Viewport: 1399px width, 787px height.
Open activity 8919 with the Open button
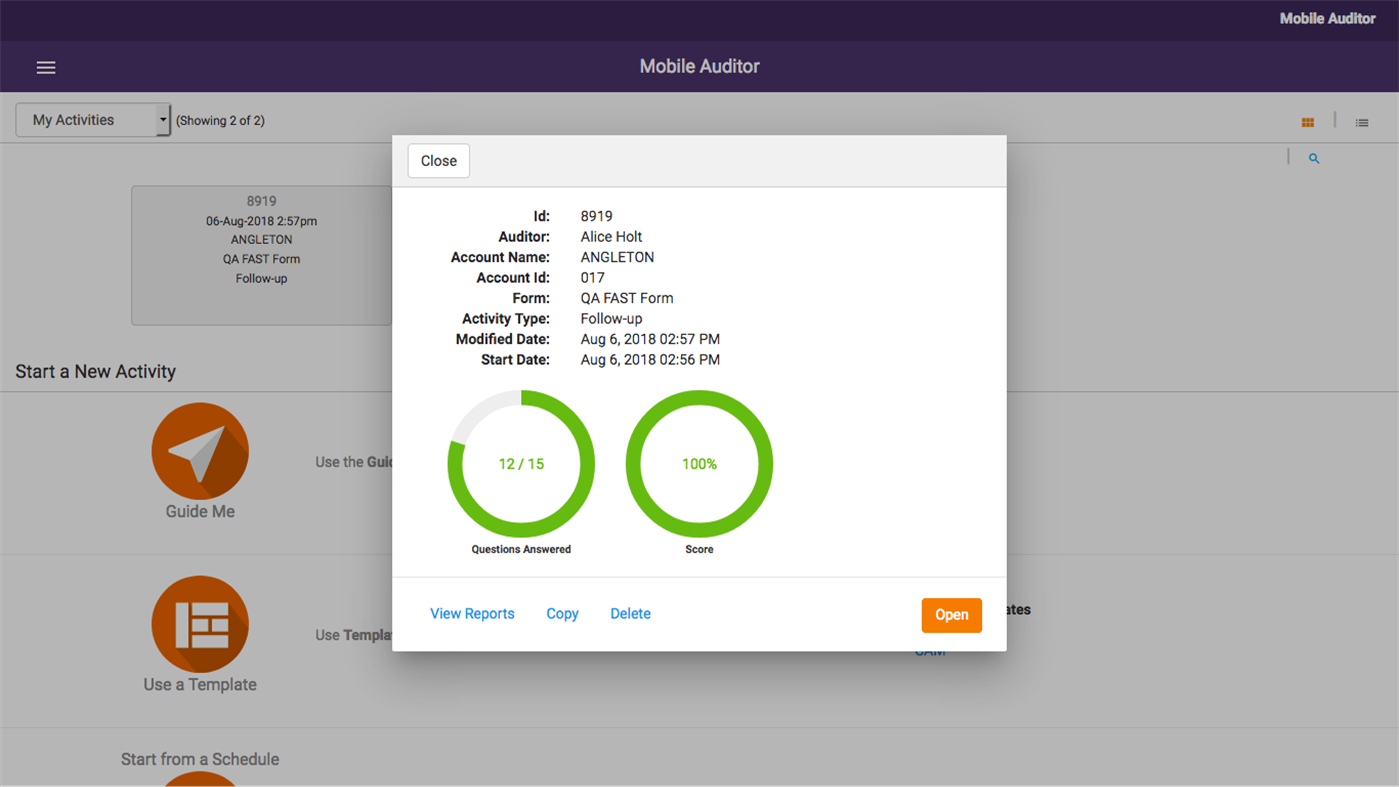(x=951, y=615)
